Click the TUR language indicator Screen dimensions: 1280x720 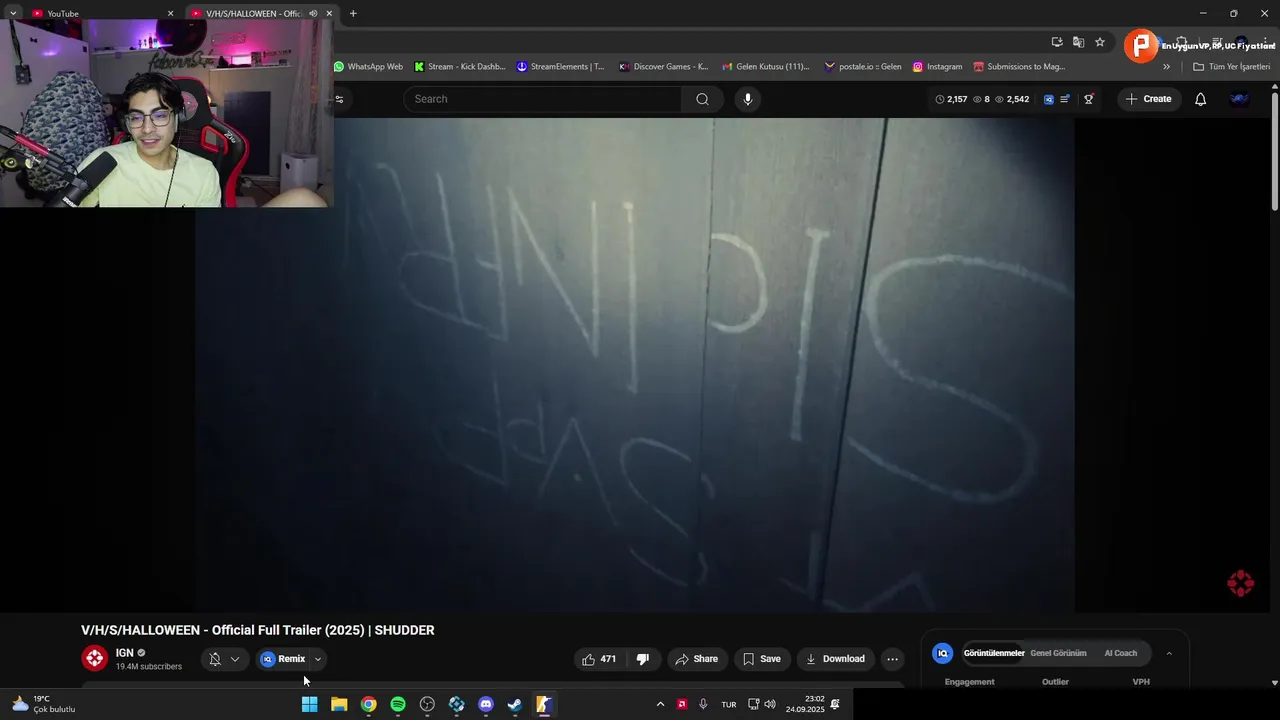pos(729,704)
